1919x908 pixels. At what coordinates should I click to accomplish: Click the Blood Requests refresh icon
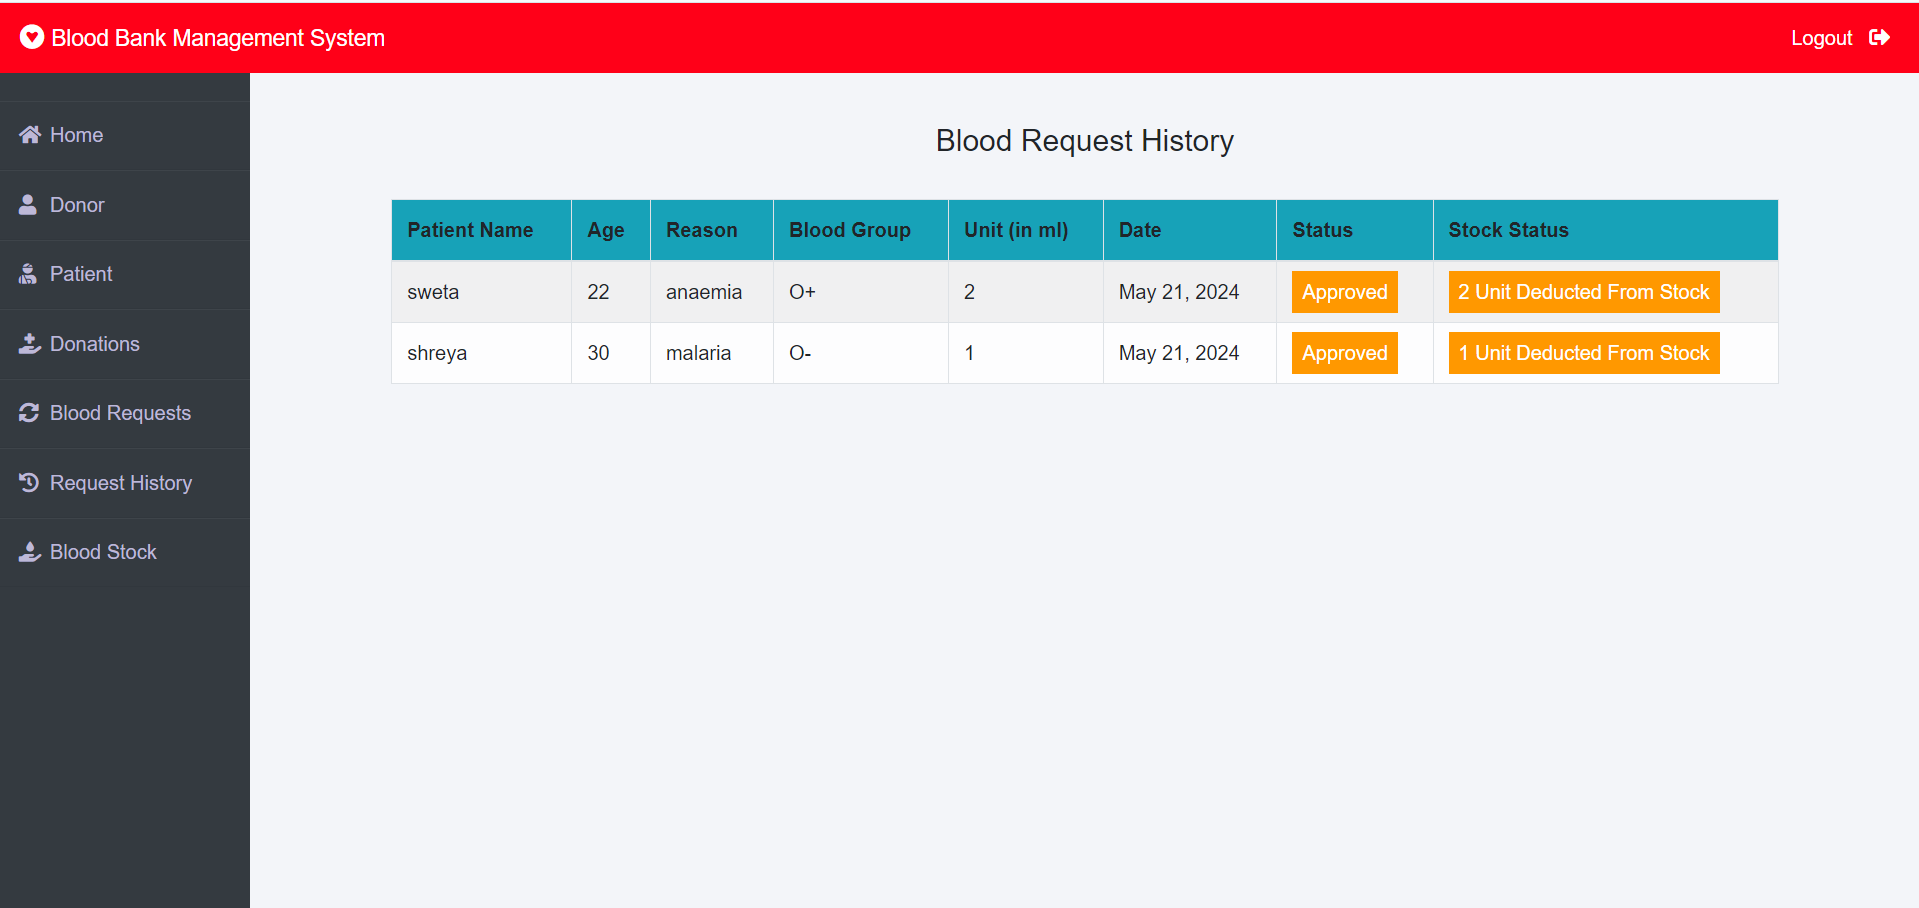point(28,412)
